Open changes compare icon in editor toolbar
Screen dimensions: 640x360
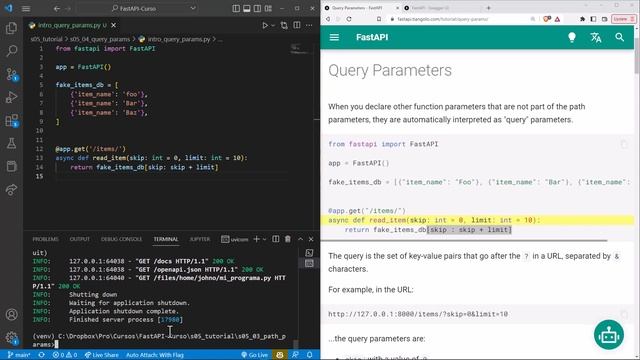pos(284,25)
